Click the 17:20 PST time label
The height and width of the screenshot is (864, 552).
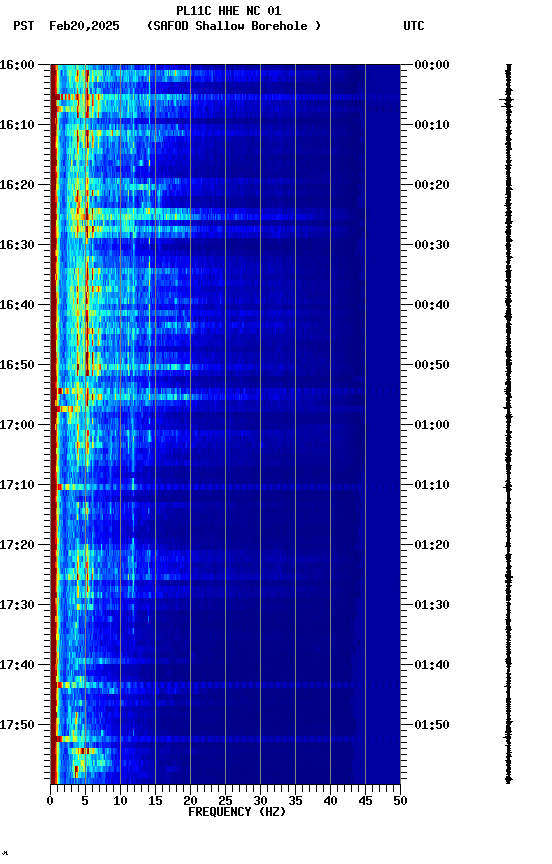17,545
